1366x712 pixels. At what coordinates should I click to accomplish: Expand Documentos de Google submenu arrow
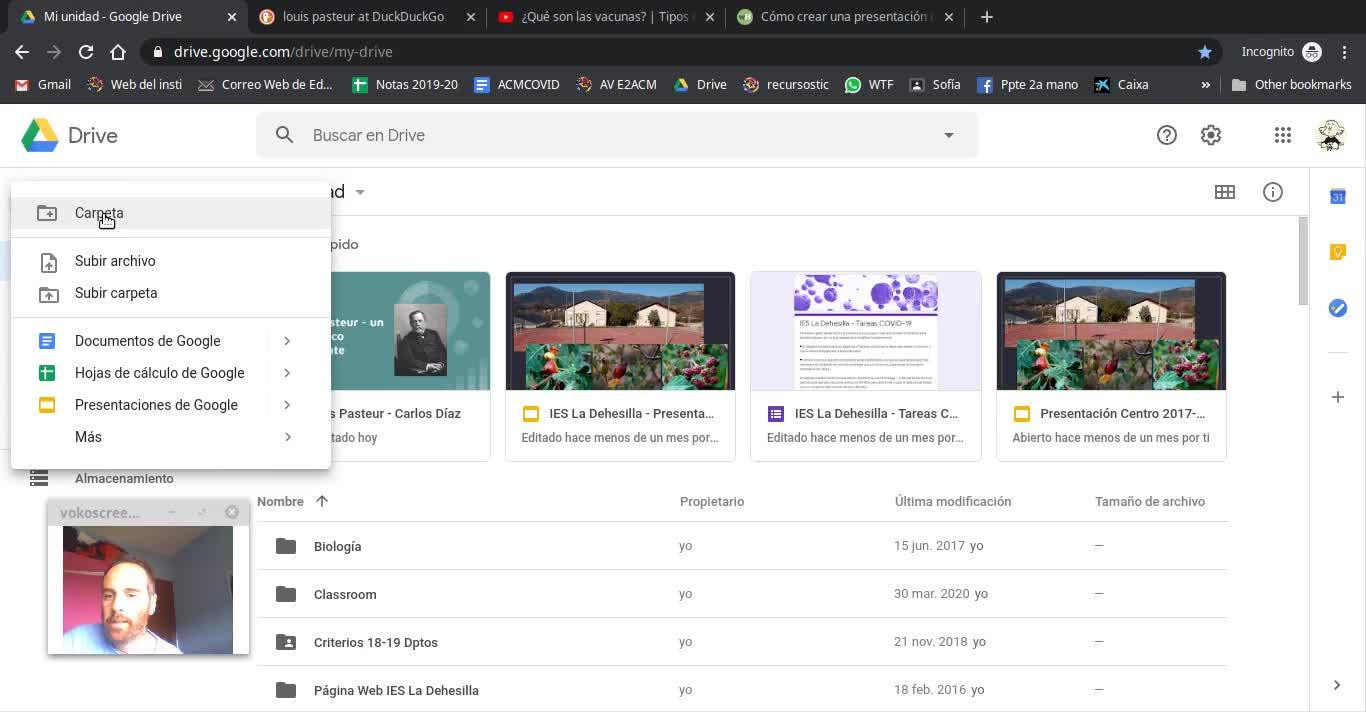(x=287, y=341)
